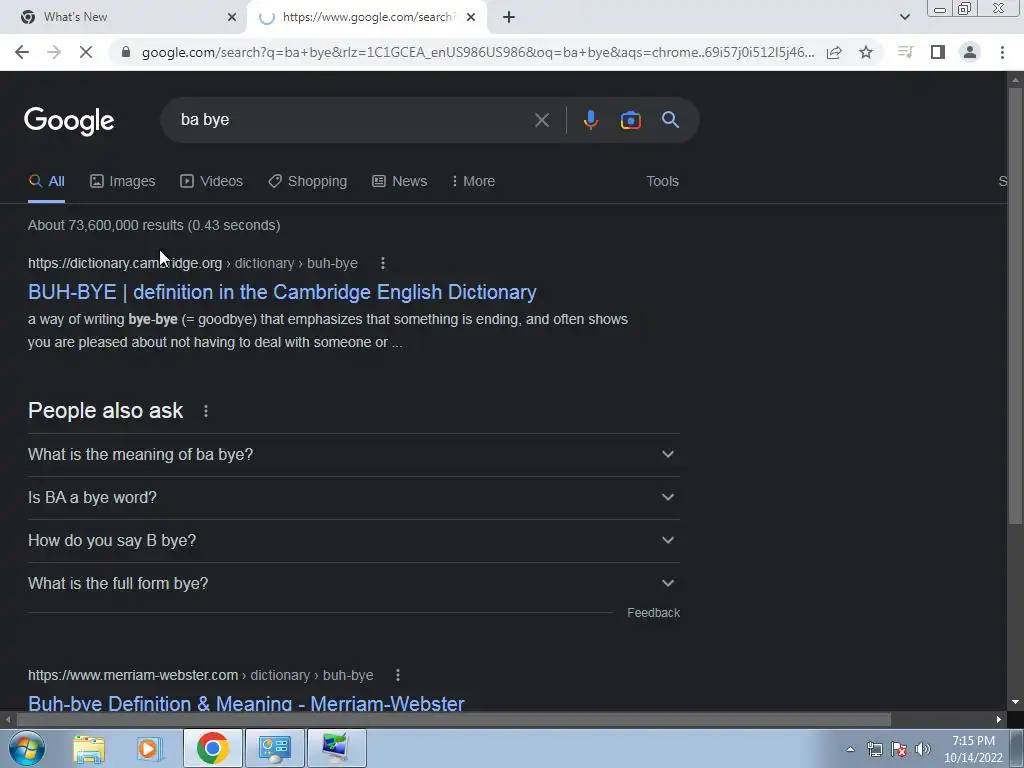
Task: Open Windows Media Player from taskbar
Action: [x=149, y=748]
